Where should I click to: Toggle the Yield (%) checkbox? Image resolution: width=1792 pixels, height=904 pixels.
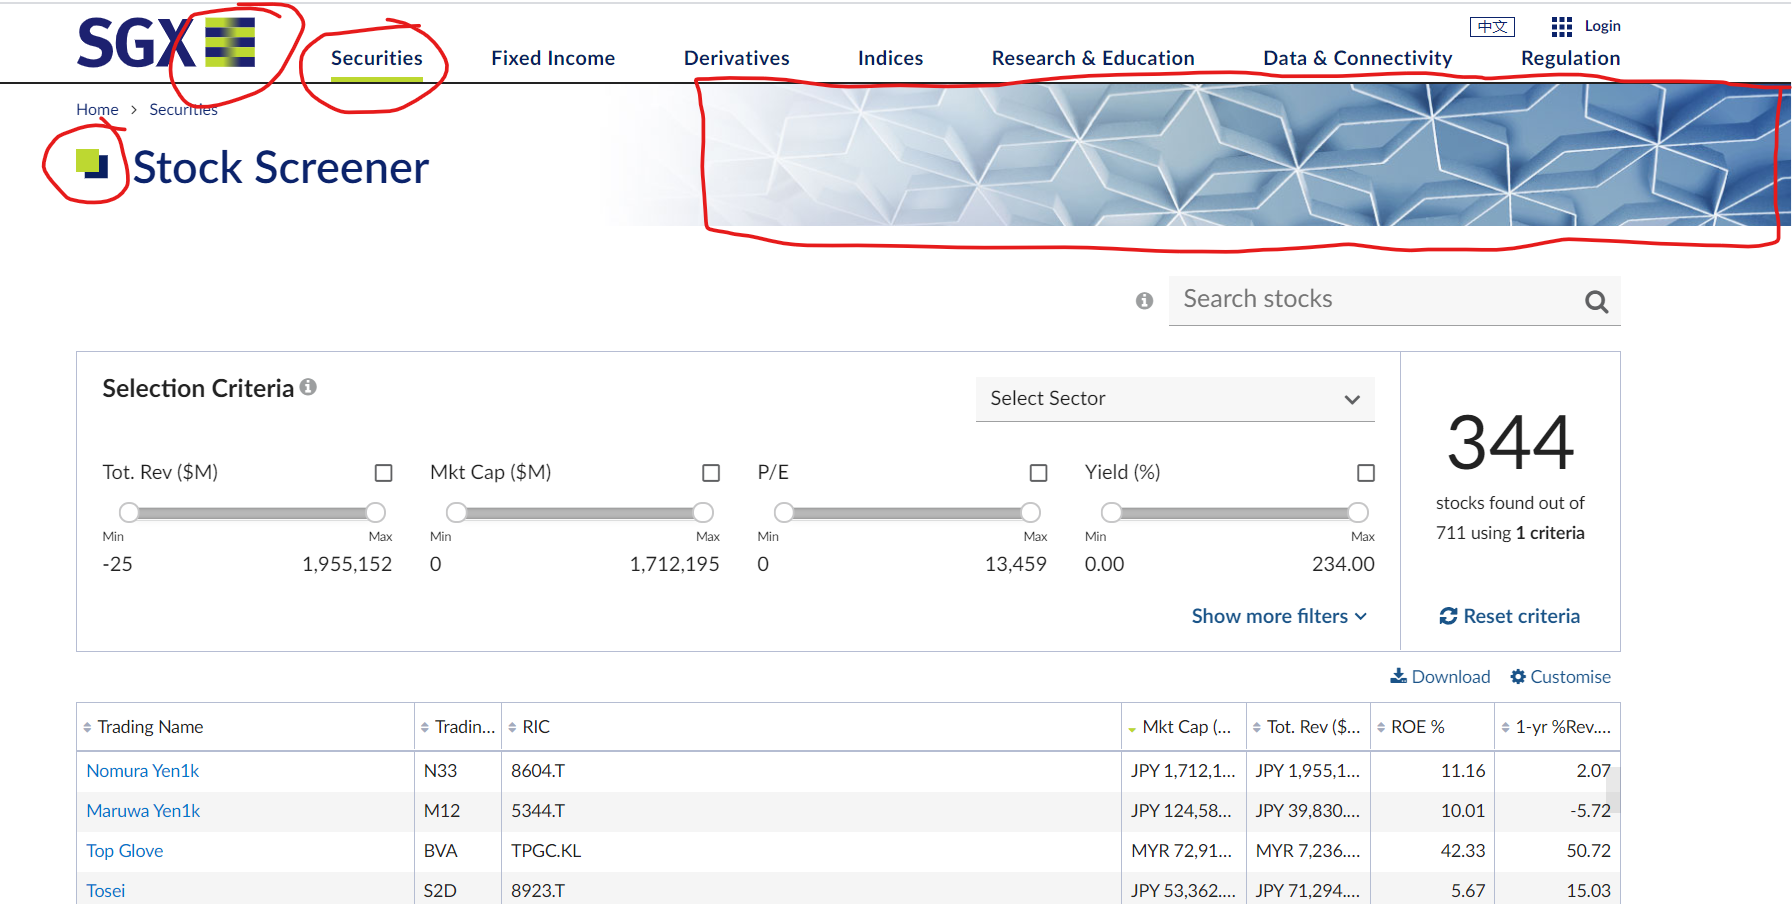tap(1366, 473)
